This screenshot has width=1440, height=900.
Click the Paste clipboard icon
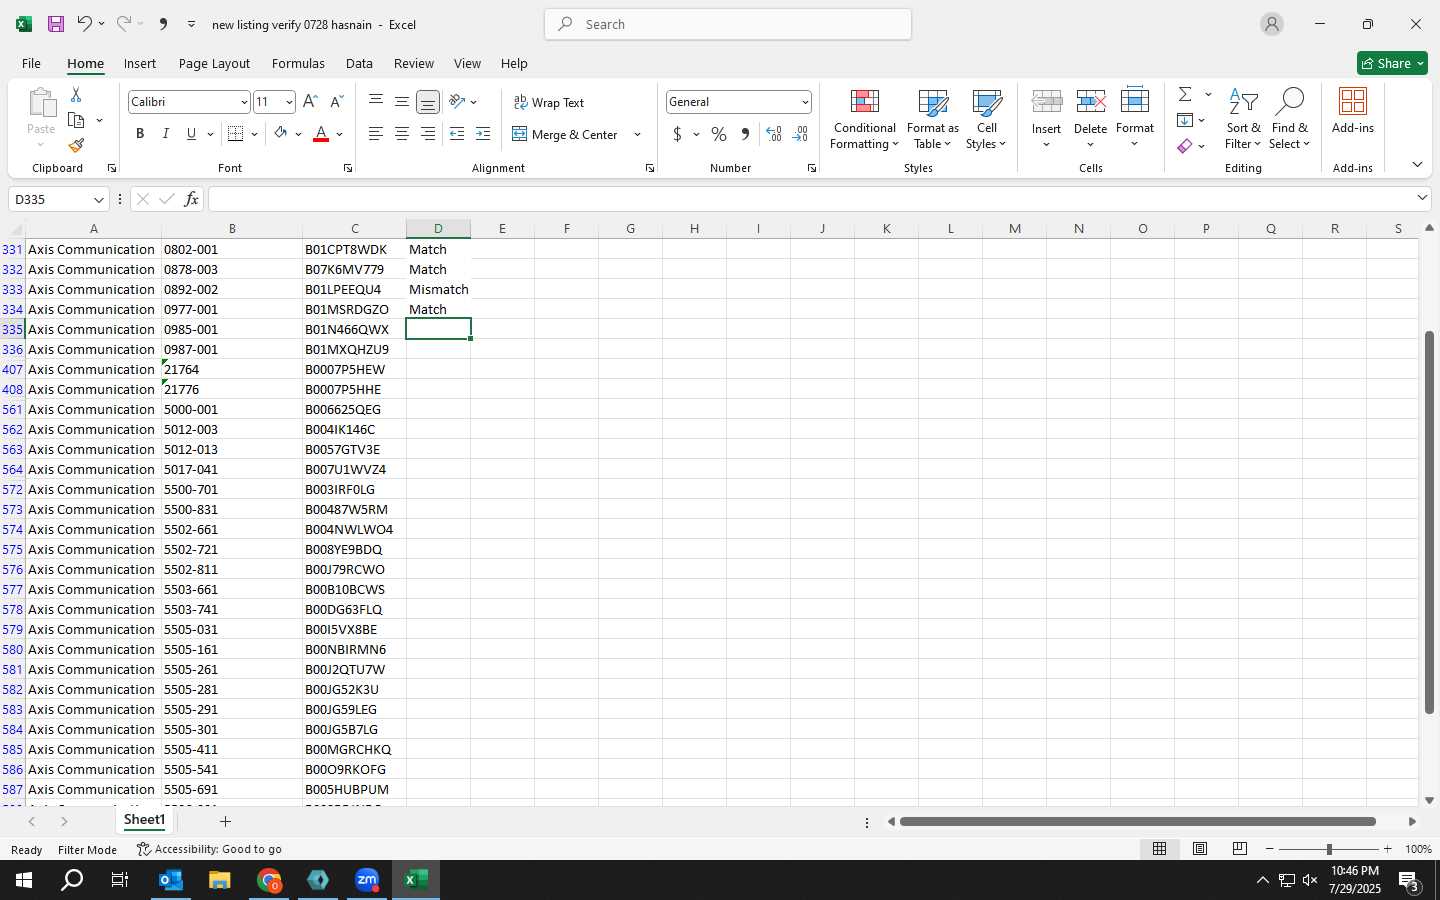click(41, 103)
